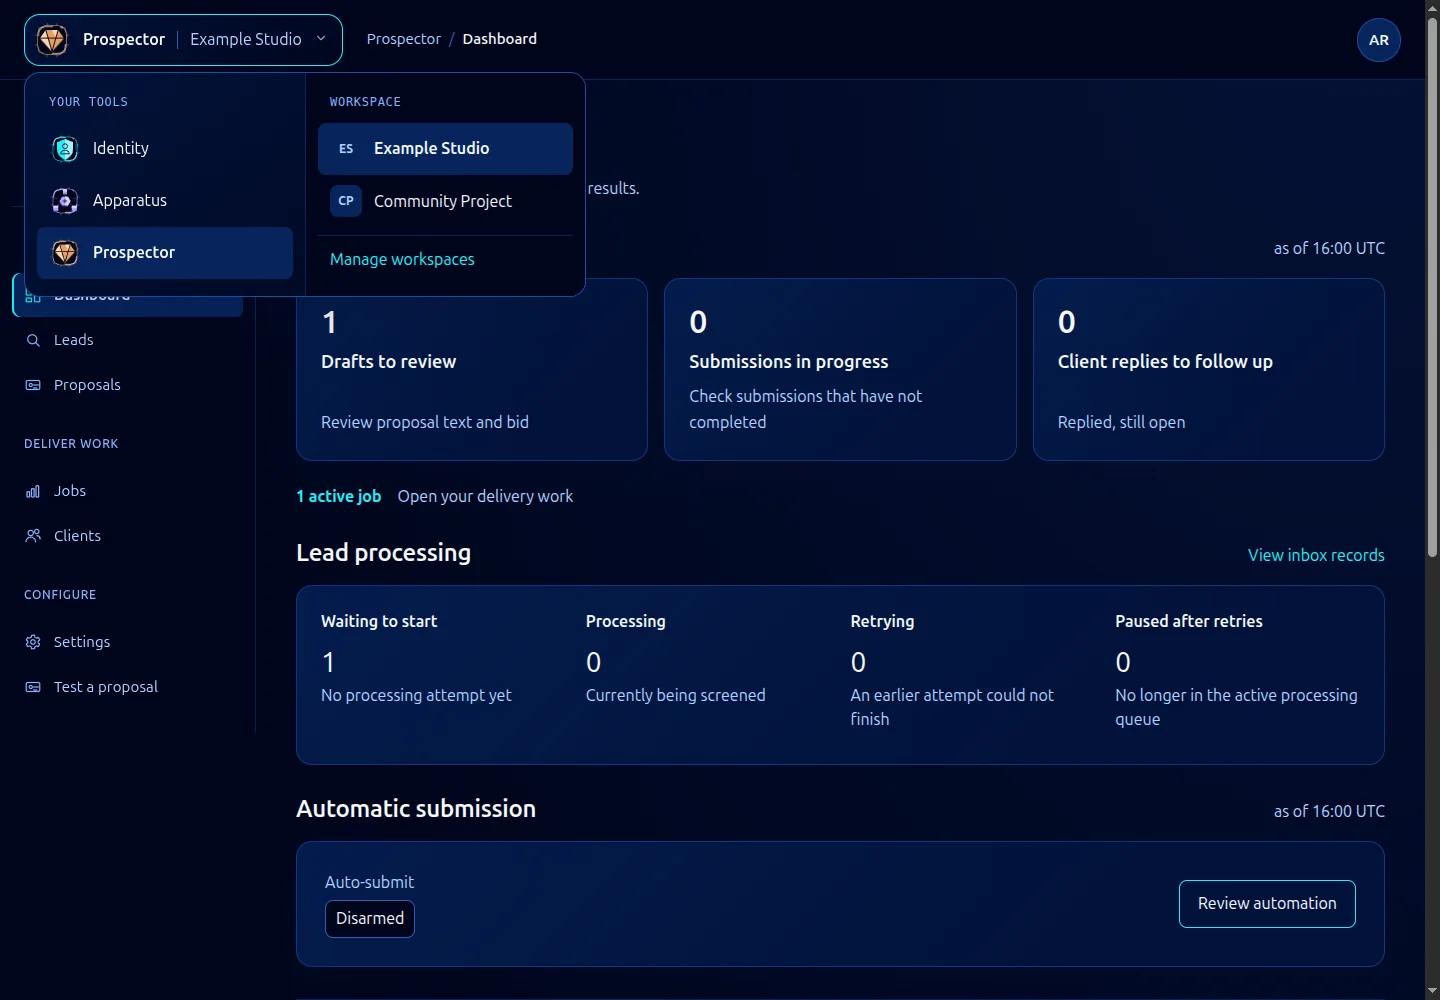1440x1000 pixels.
Task: Switch to Community Project workspace
Action: pos(445,201)
